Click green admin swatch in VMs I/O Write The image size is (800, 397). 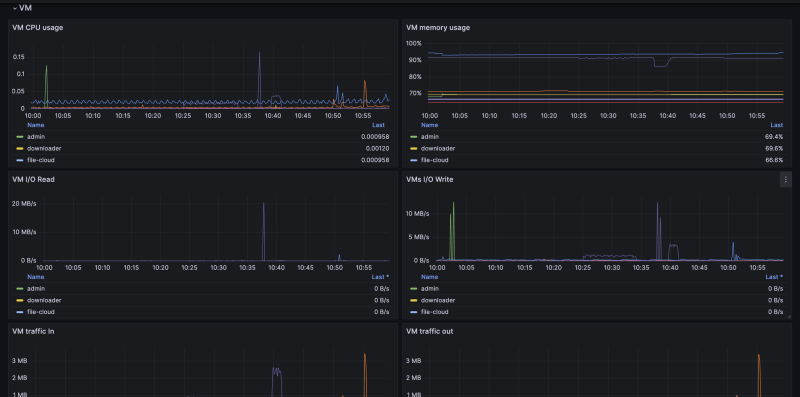414,289
